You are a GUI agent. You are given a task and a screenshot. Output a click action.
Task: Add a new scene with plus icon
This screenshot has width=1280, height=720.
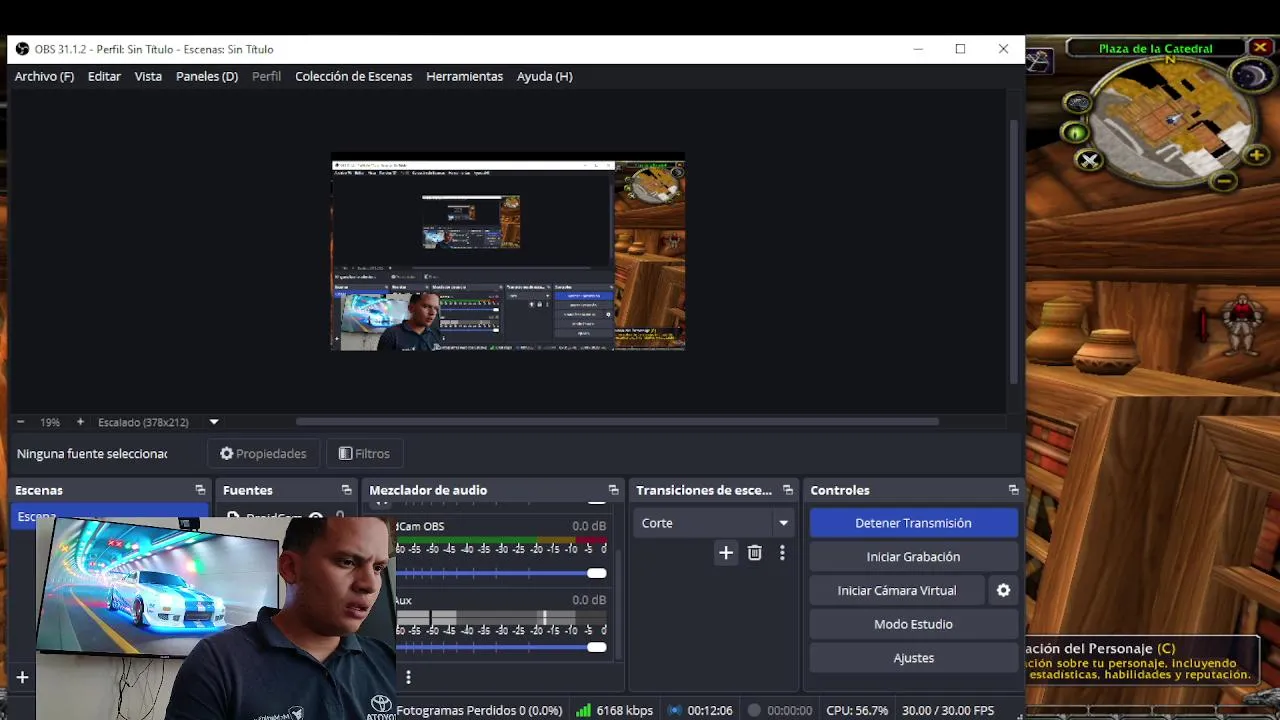22,677
